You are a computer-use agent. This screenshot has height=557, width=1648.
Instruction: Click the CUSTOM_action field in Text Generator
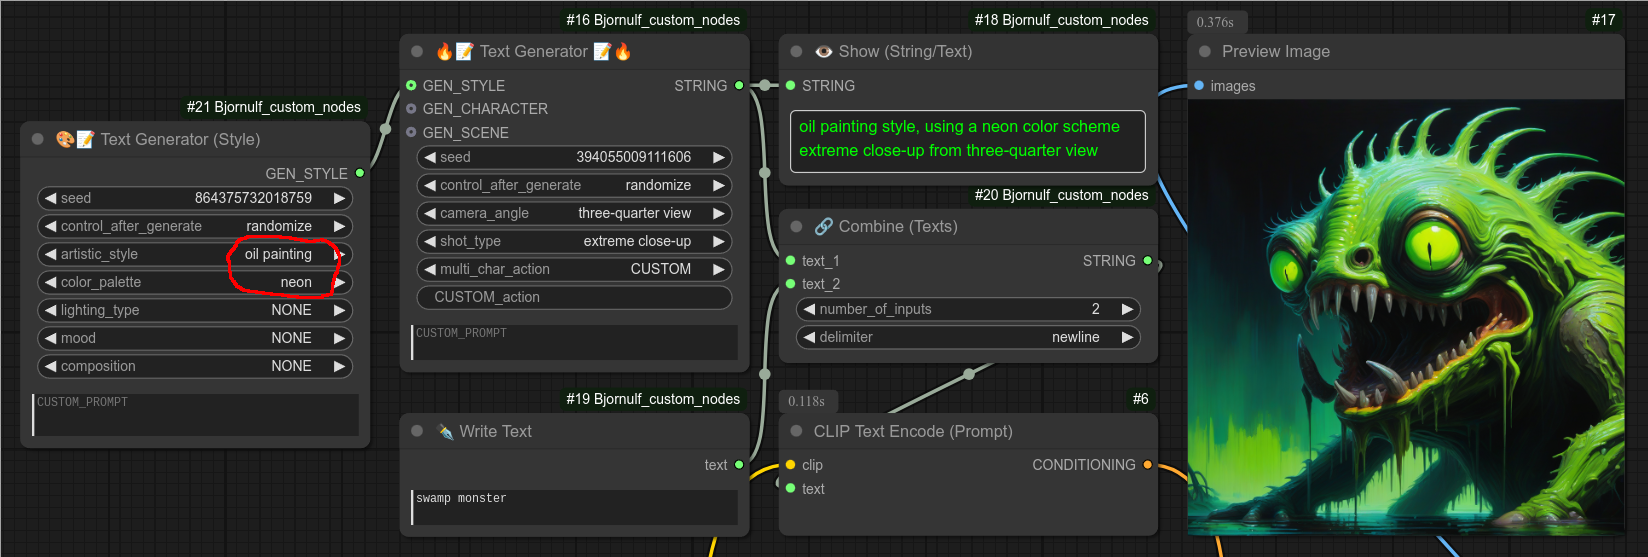click(574, 298)
